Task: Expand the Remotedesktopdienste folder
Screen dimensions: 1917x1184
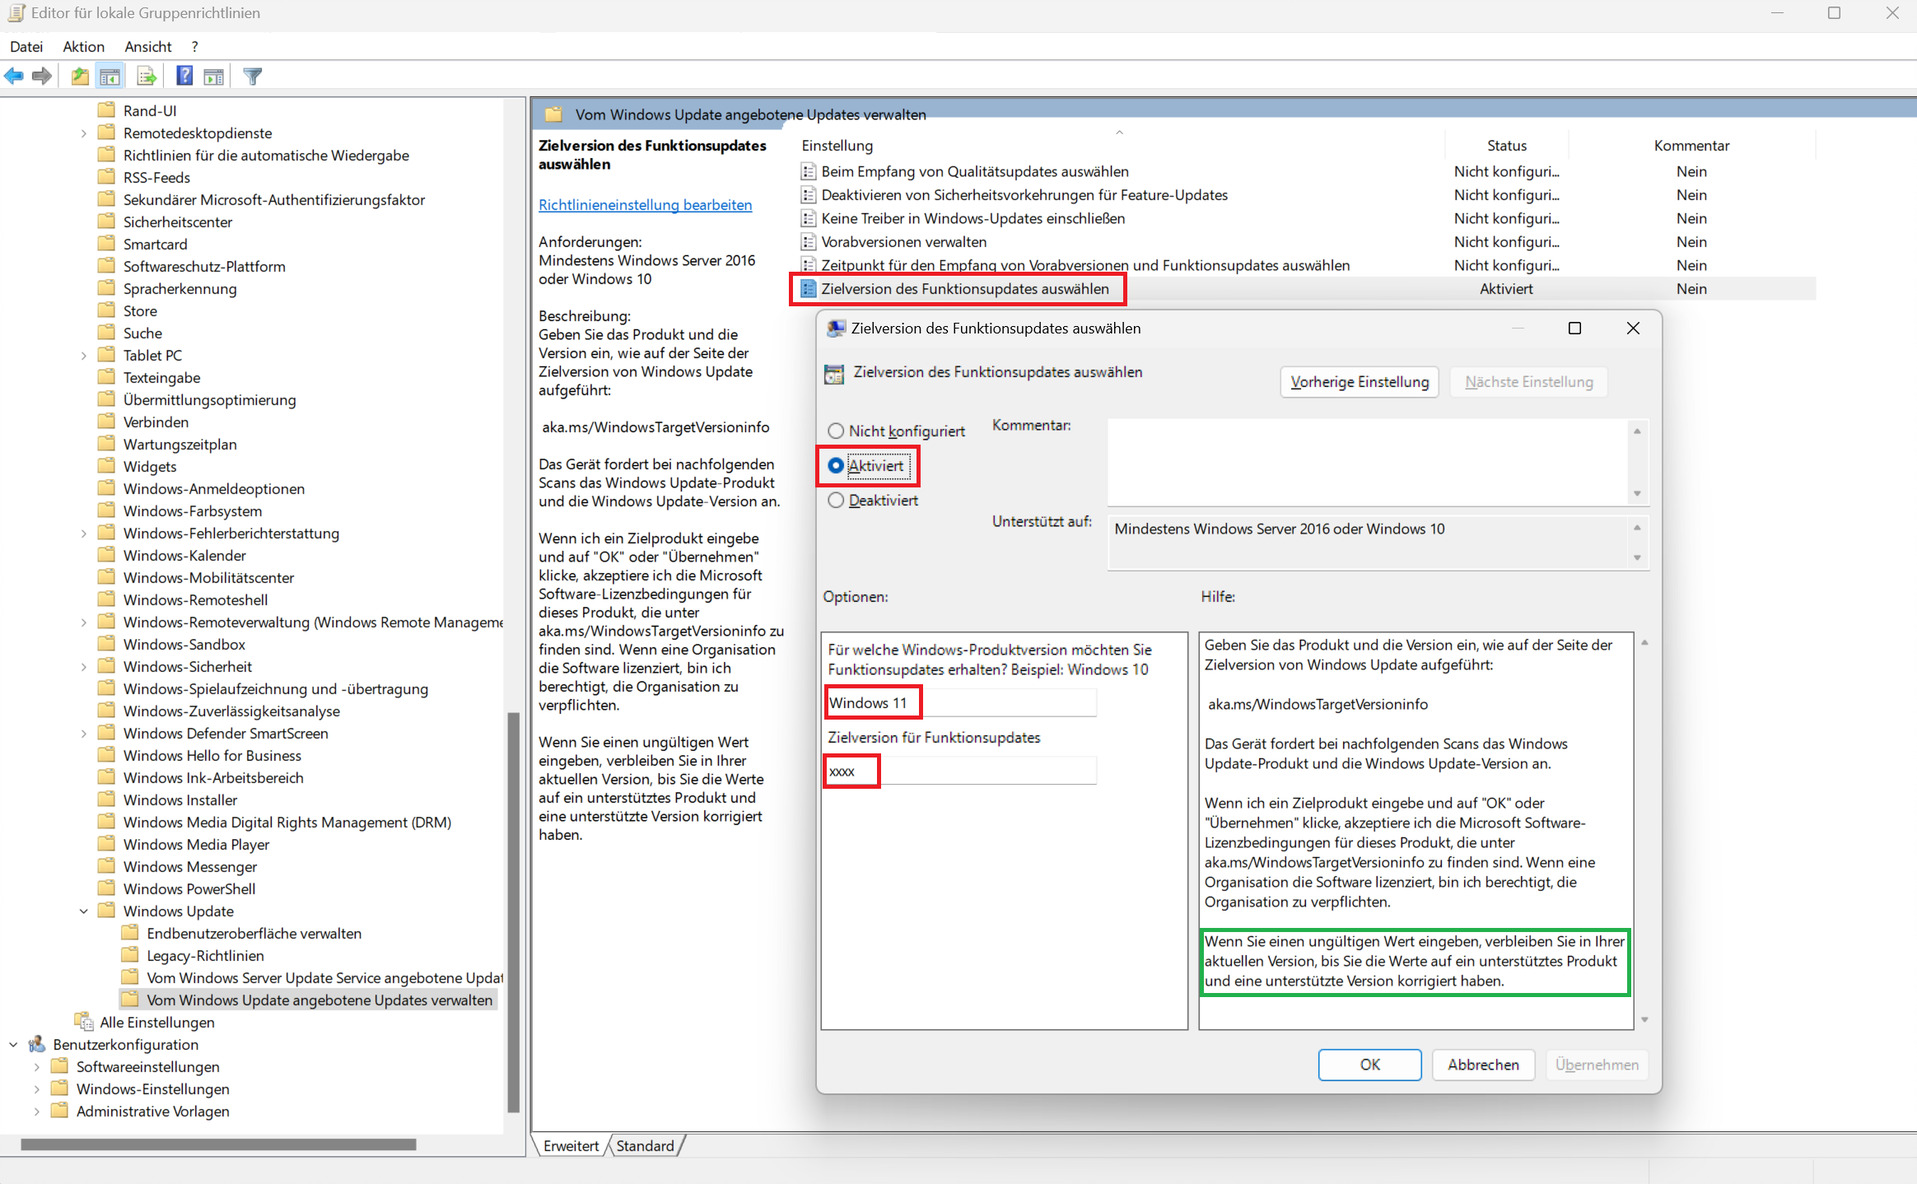Action: [x=84, y=133]
